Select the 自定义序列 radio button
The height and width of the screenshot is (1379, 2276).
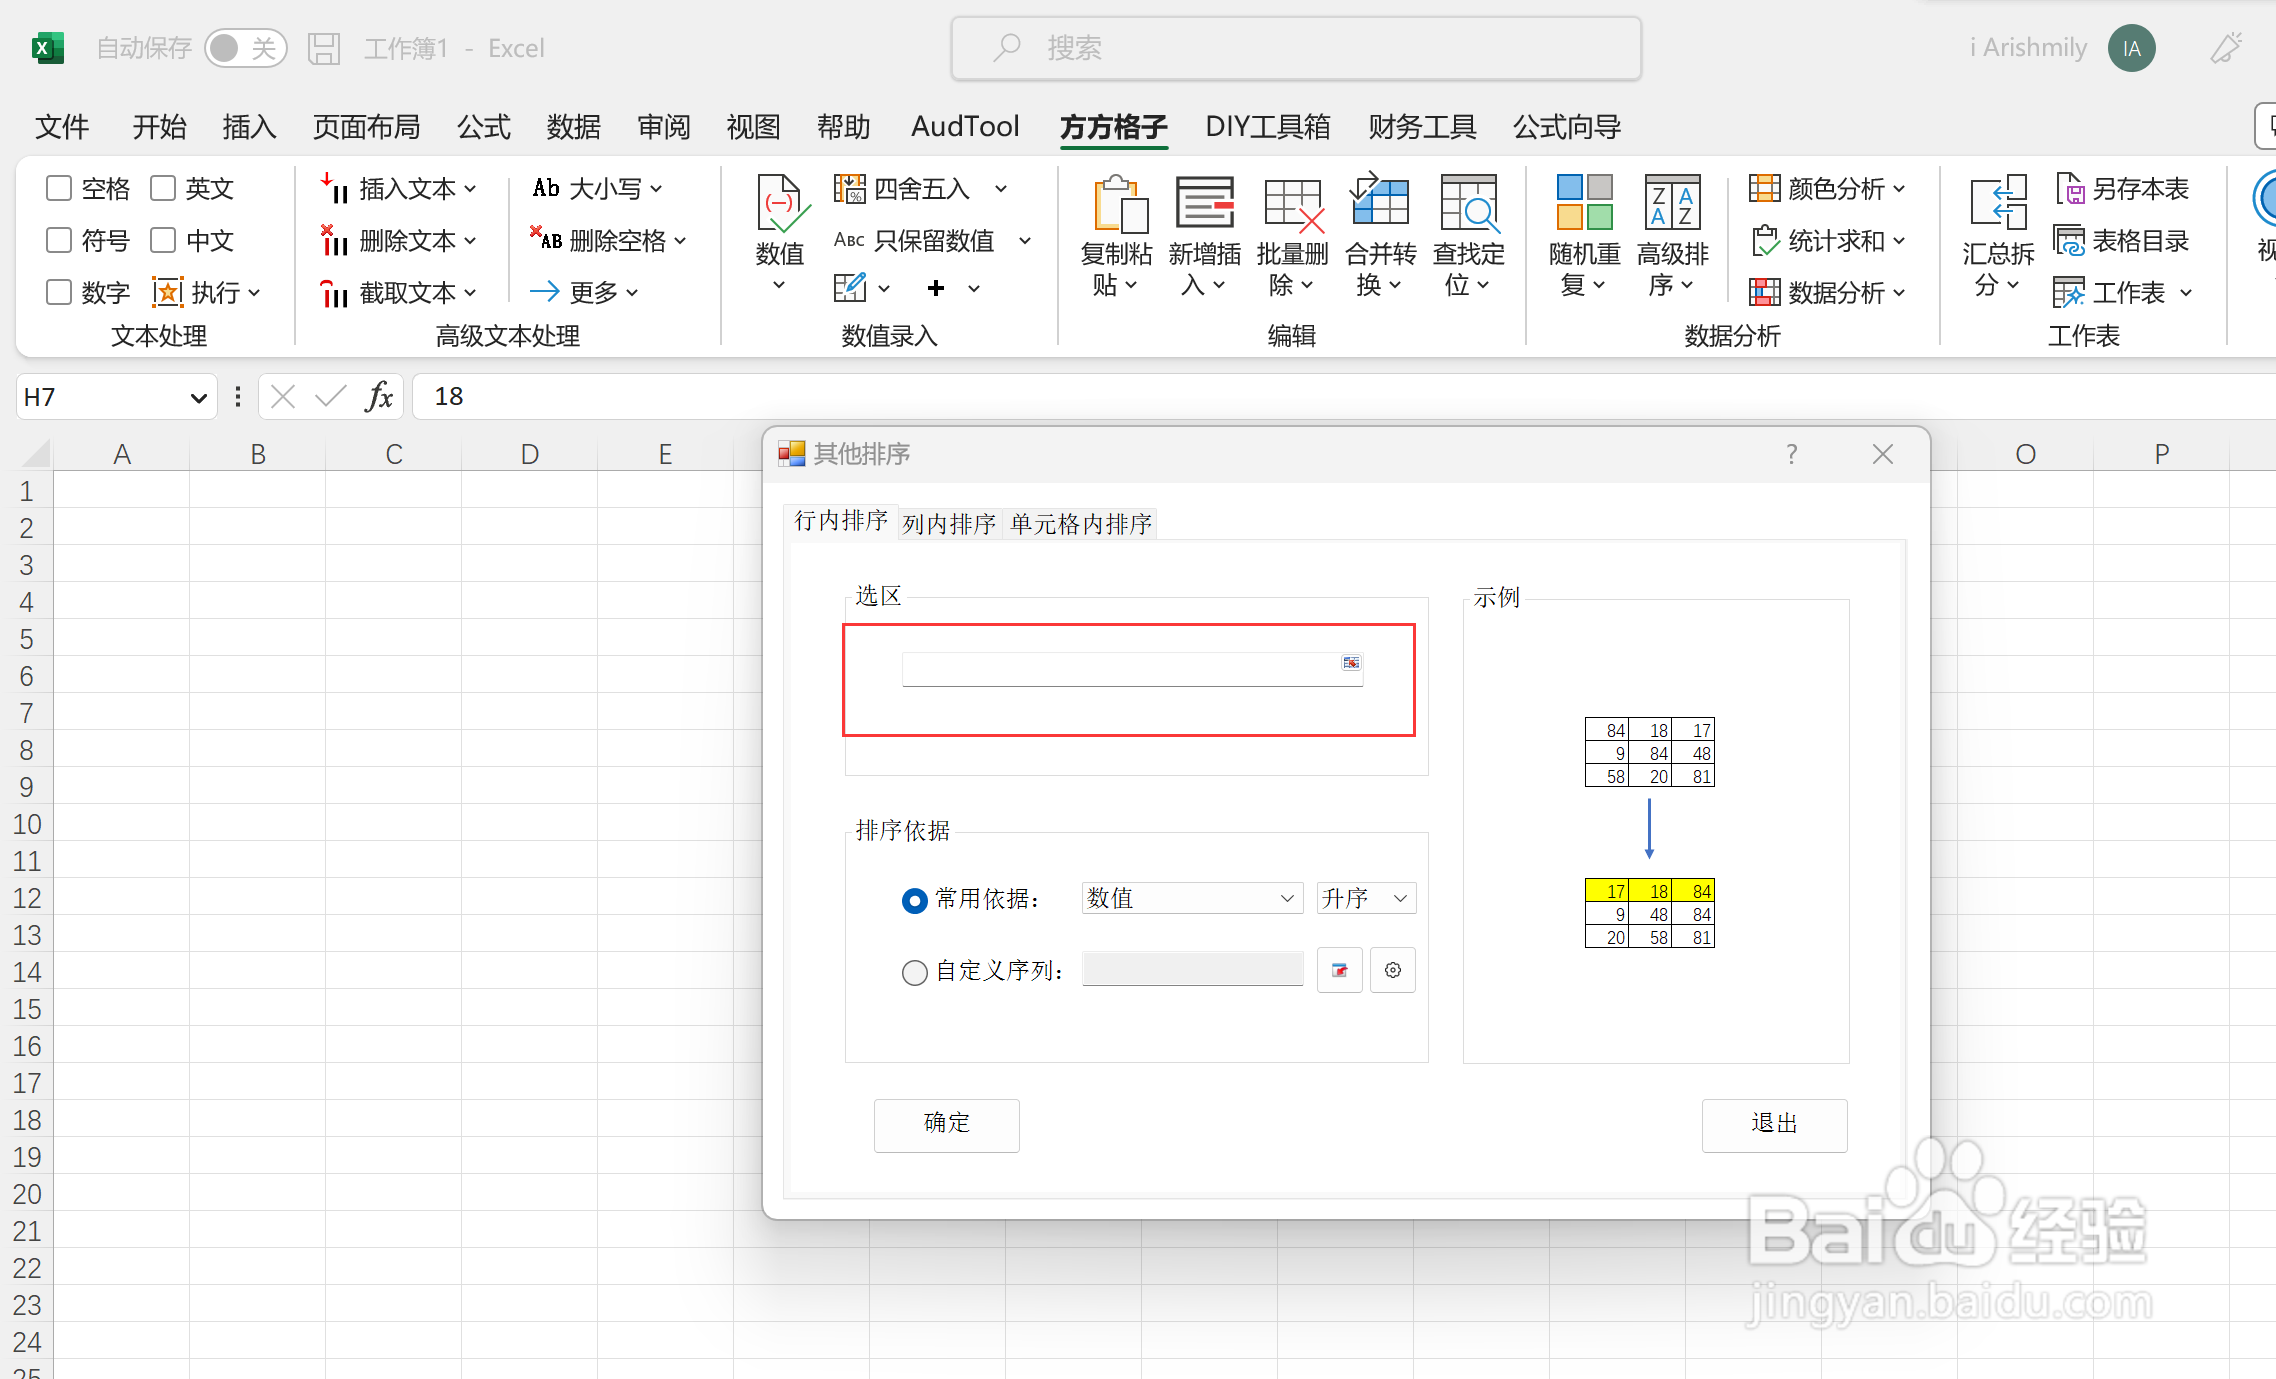pos(913,971)
